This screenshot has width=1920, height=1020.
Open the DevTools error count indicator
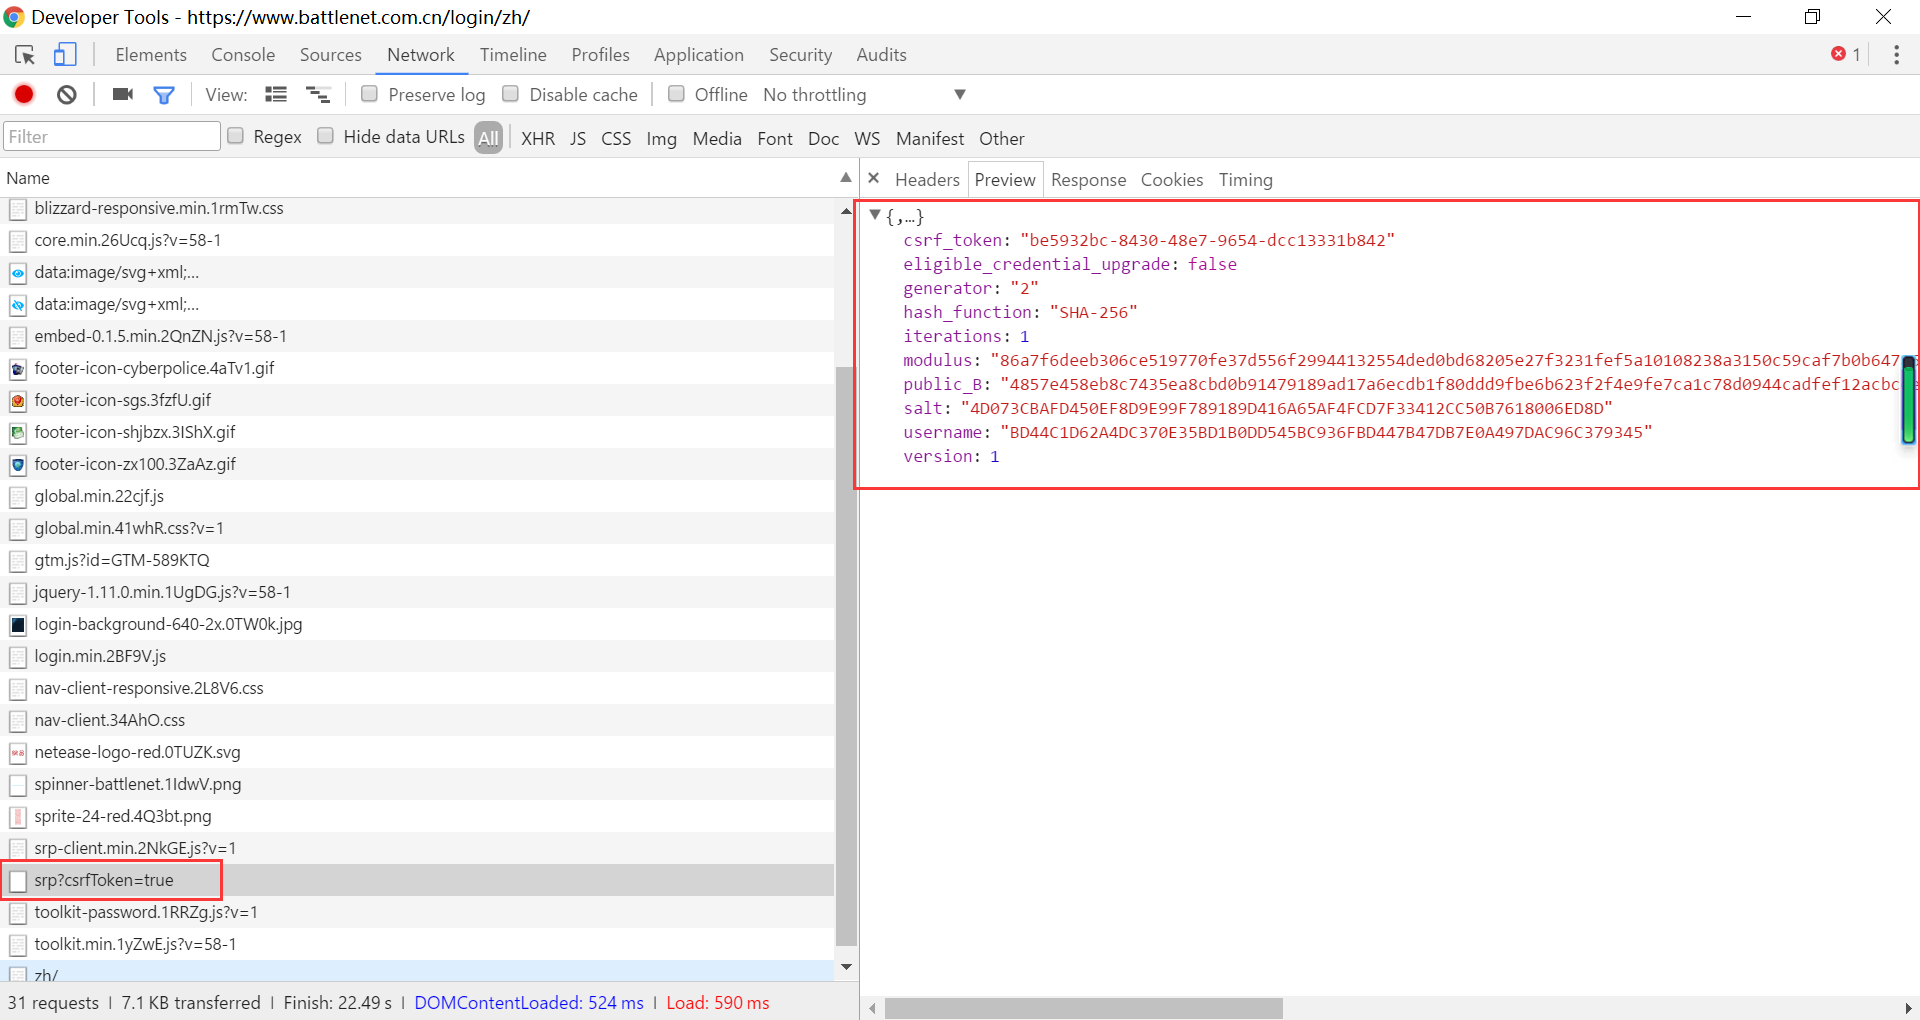[x=1846, y=54]
